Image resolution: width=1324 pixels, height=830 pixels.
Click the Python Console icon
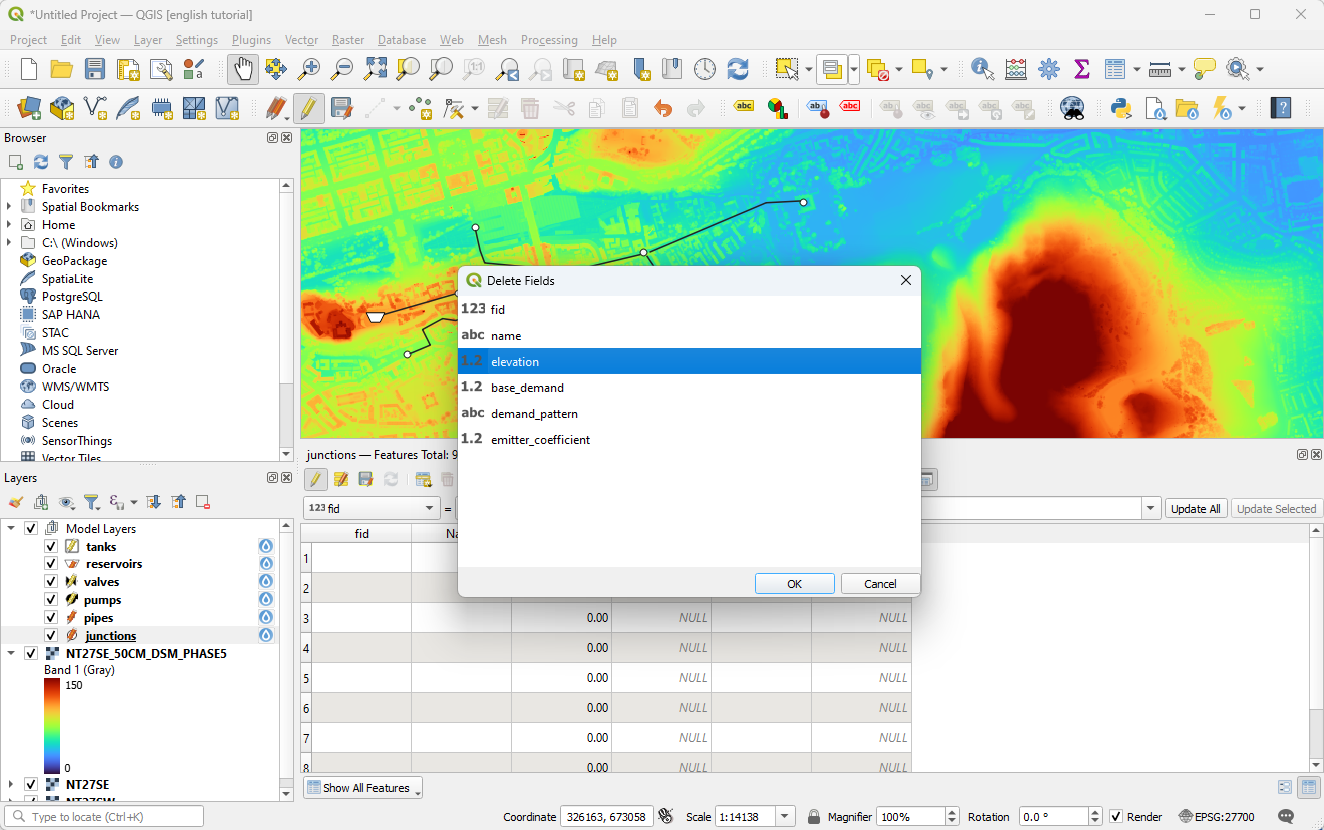tap(1121, 108)
